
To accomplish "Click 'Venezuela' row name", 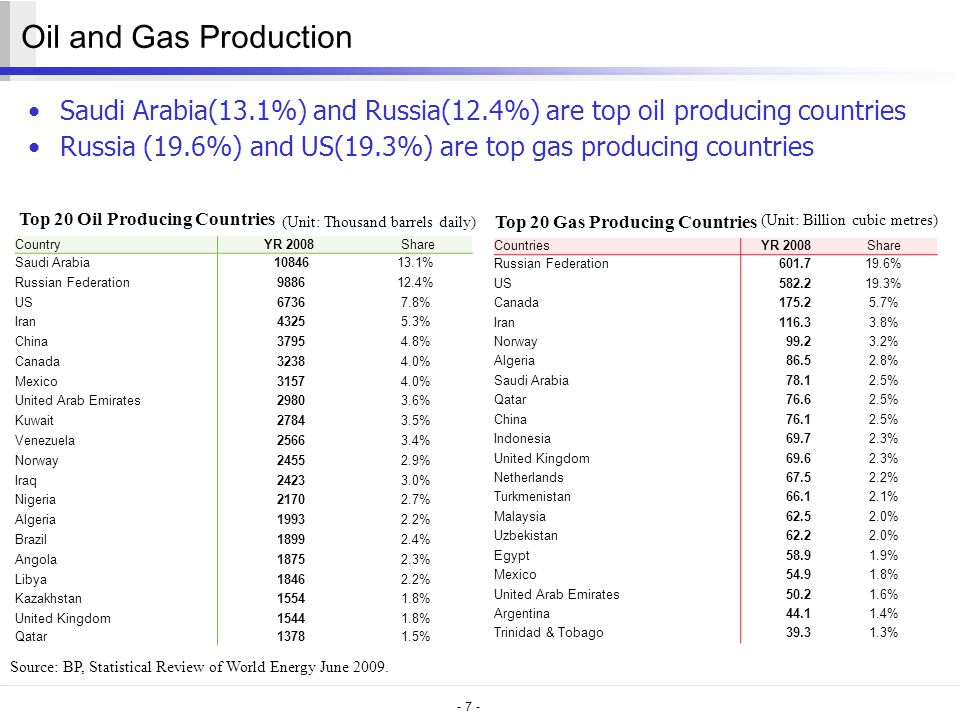I will [x=45, y=441].
